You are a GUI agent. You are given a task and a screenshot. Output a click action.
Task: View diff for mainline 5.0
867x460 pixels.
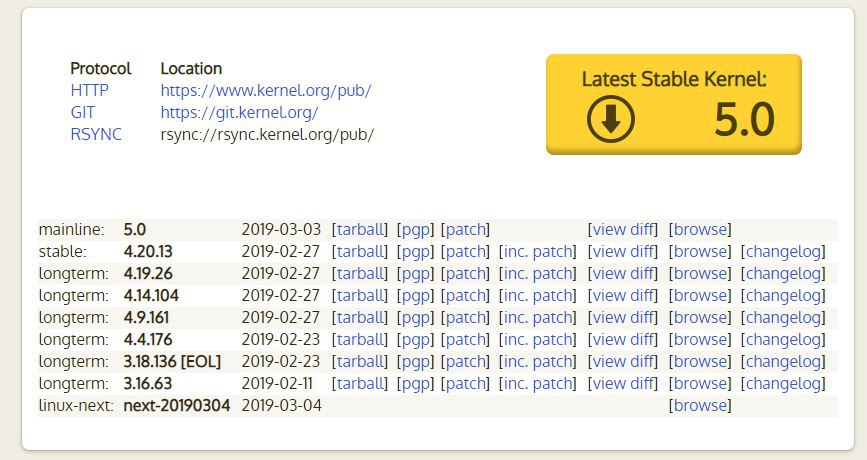[x=623, y=229]
